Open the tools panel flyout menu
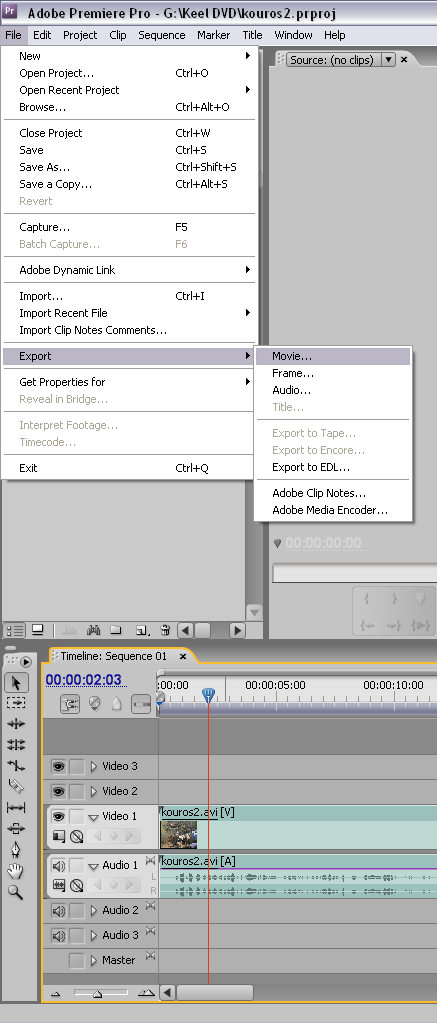 click(x=26, y=662)
